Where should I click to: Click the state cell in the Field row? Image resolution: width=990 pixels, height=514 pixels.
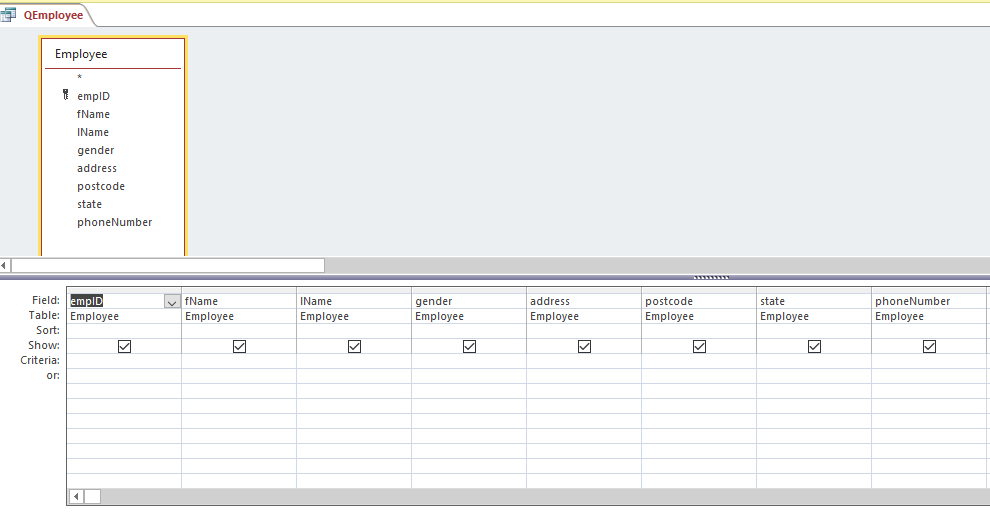click(x=814, y=301)
